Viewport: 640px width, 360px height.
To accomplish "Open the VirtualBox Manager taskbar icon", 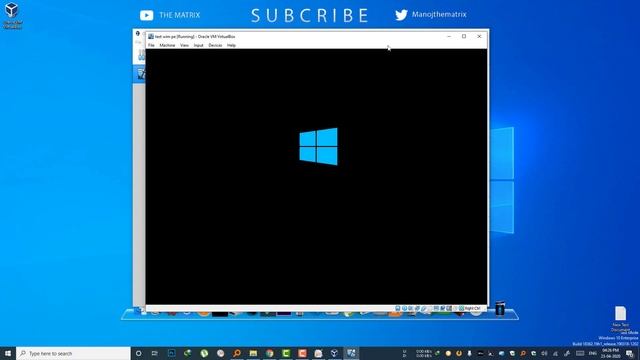I will coord(334,353).
